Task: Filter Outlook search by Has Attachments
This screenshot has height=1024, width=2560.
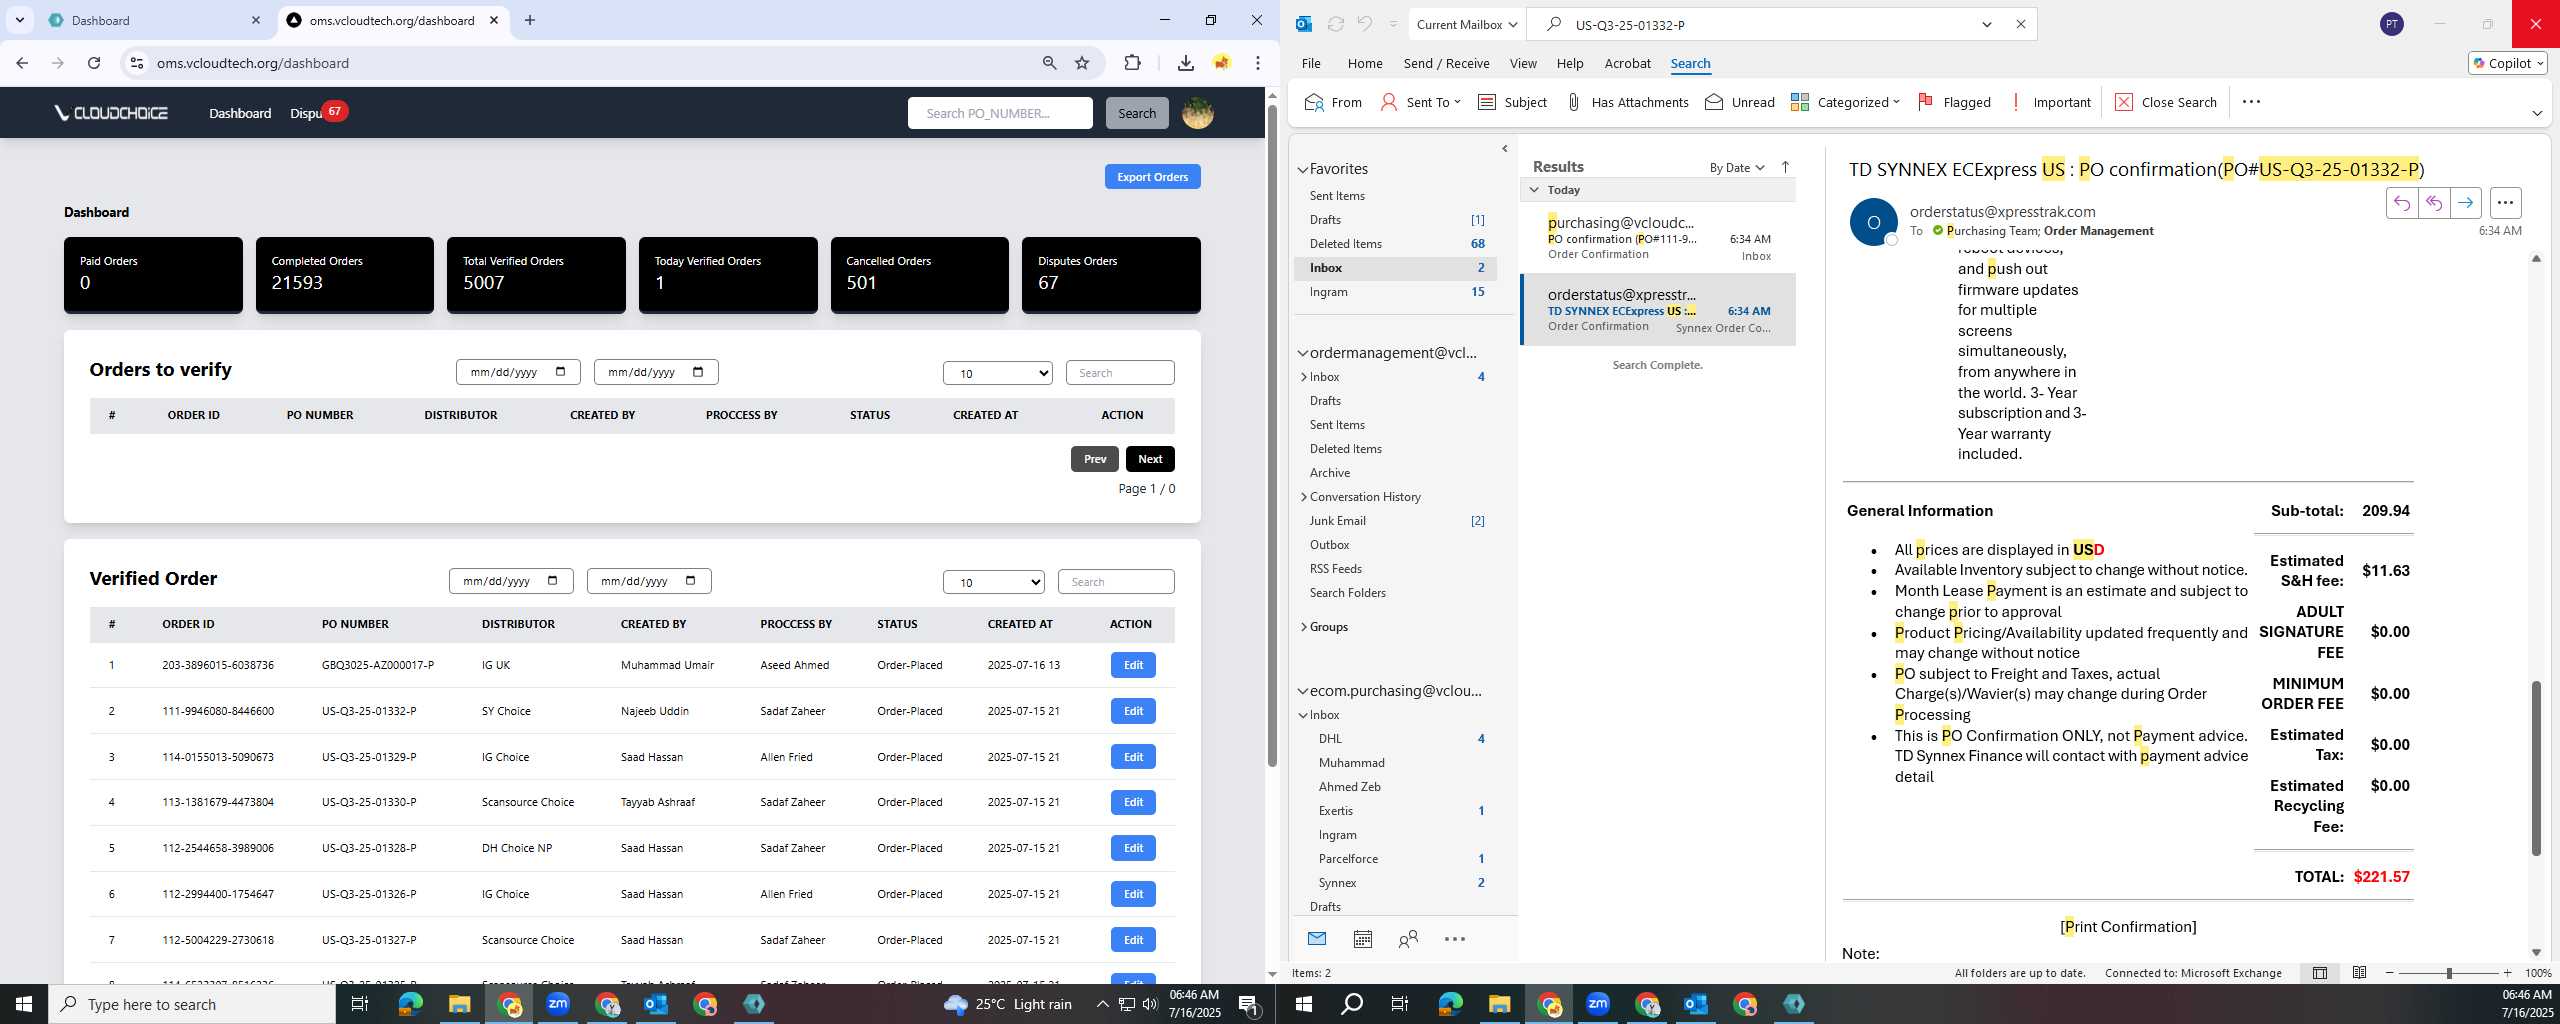Action: click(x=1627, y=102)
